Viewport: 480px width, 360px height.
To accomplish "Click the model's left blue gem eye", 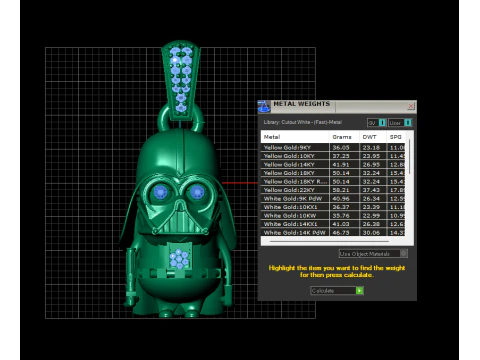I will point(160,192).
